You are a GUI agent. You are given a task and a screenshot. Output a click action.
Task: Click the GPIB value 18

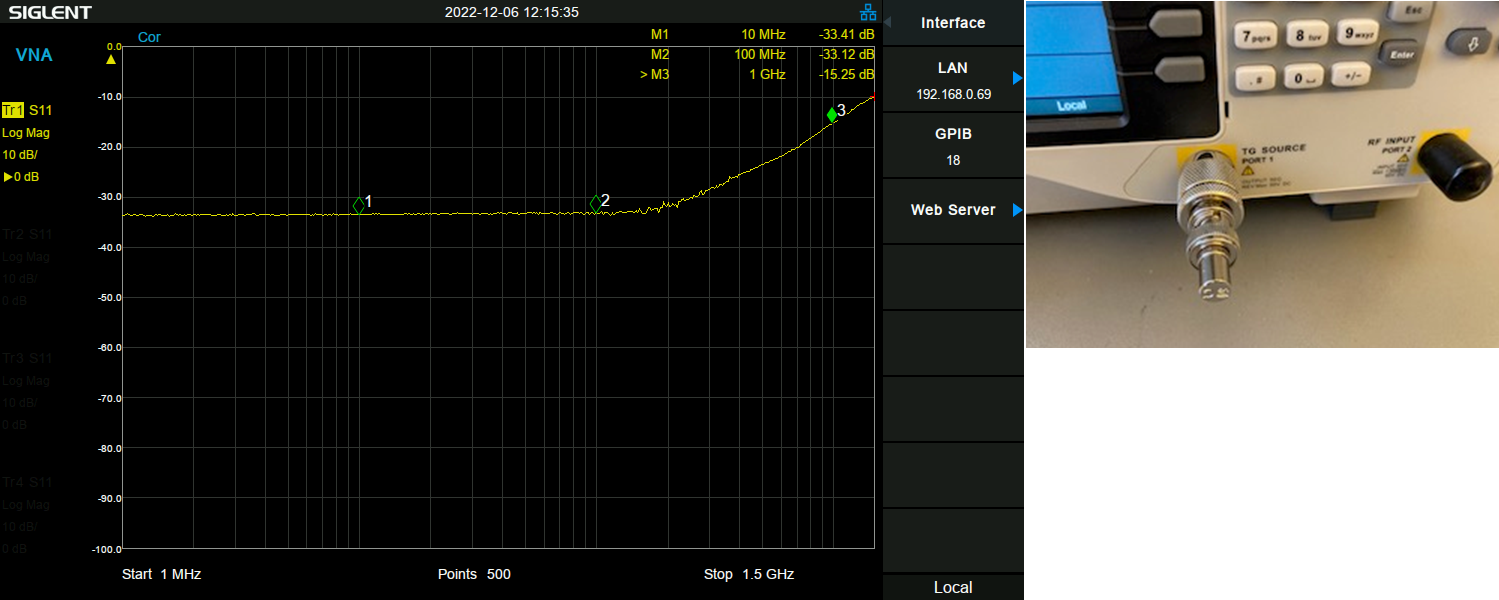tap(953, 160)
